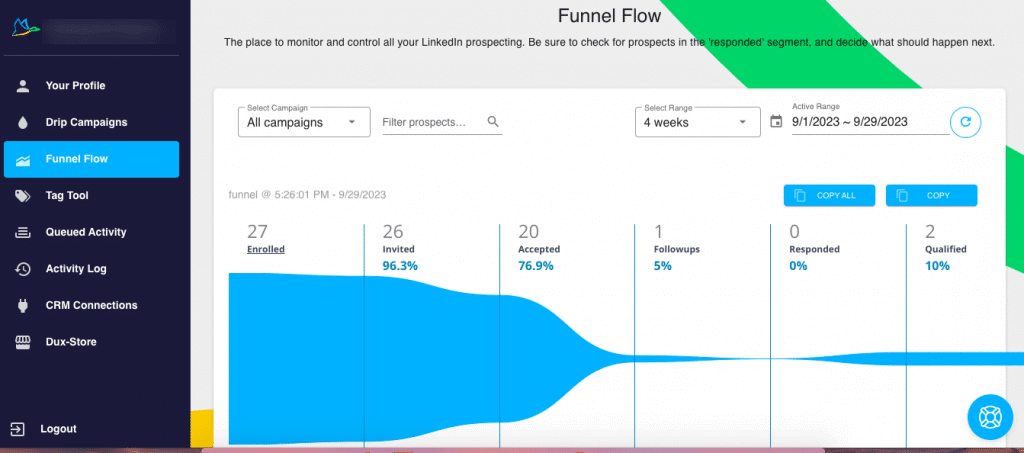
Task: Focus the Filter prospects input field
Action: pos(430,122)
